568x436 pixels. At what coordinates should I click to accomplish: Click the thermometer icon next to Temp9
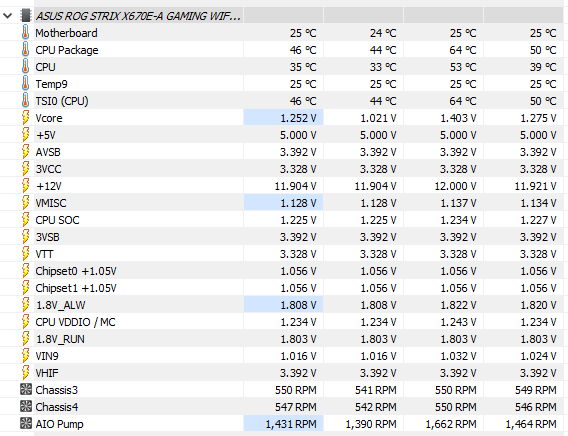(25, 84)
